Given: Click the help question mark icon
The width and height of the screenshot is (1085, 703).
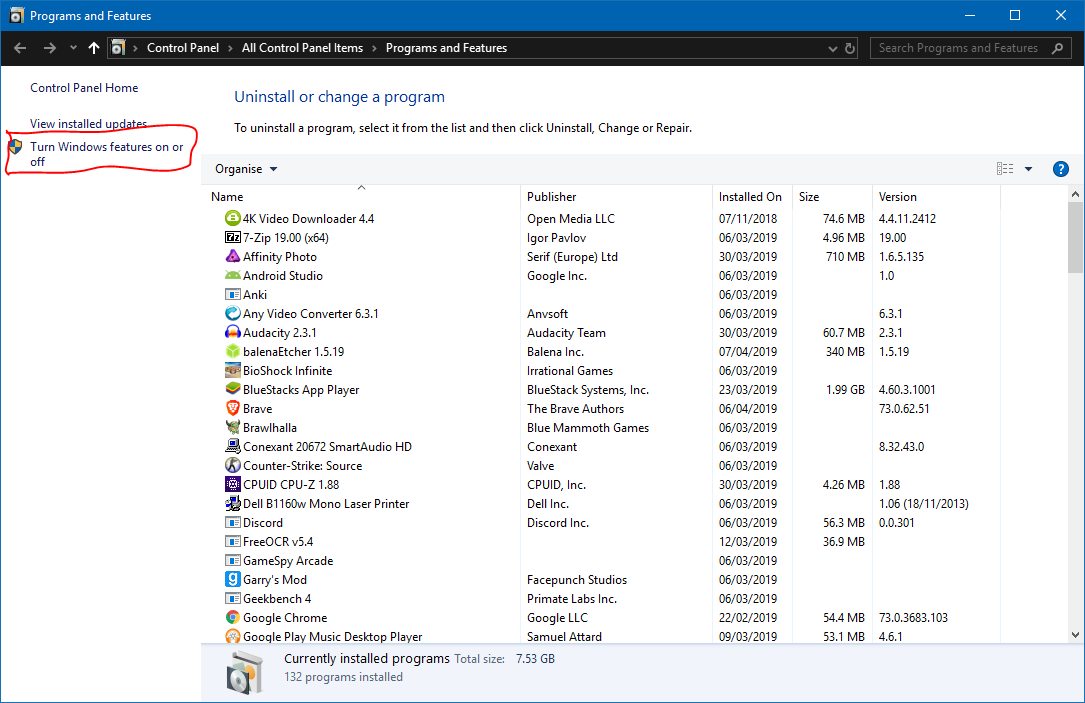Looking at the screenshot, I should click(1061, 169).
